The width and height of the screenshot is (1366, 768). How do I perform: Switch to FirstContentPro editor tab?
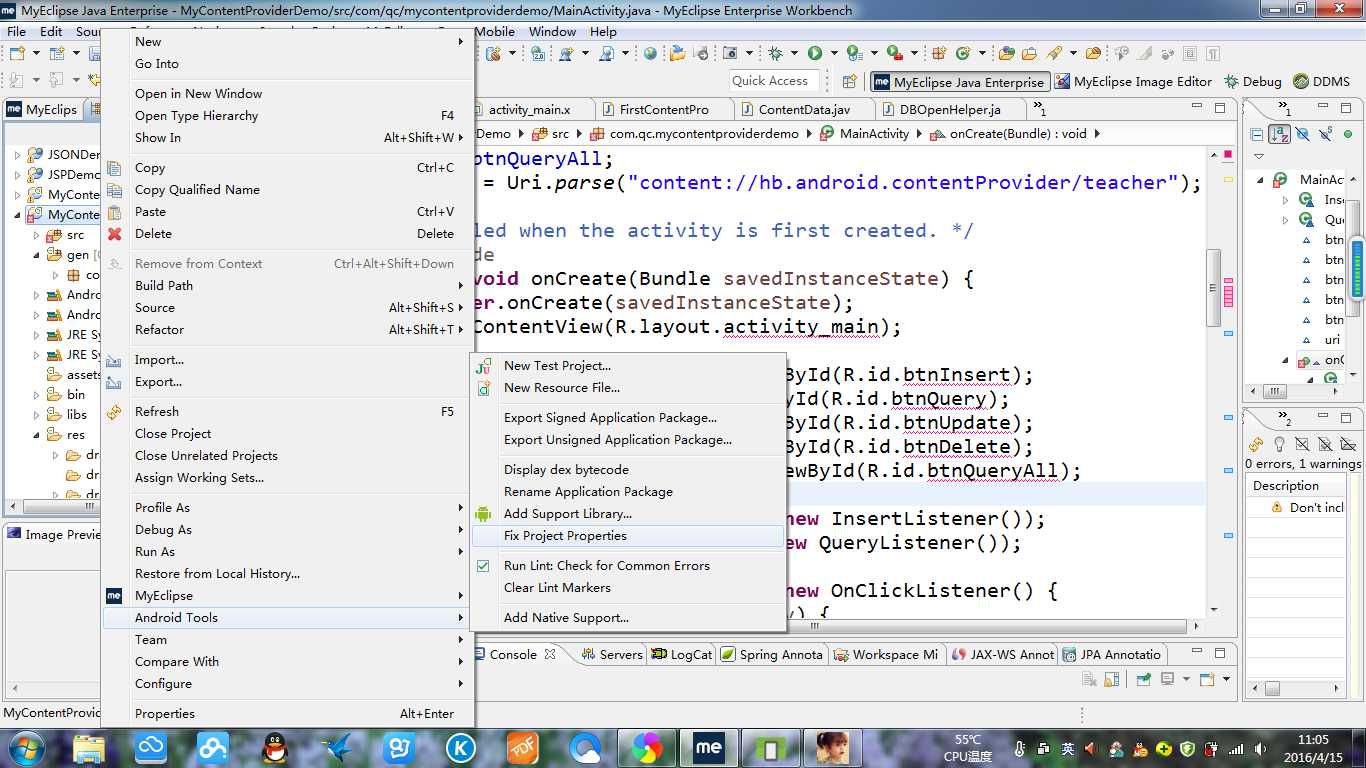[x=663, y=110]
